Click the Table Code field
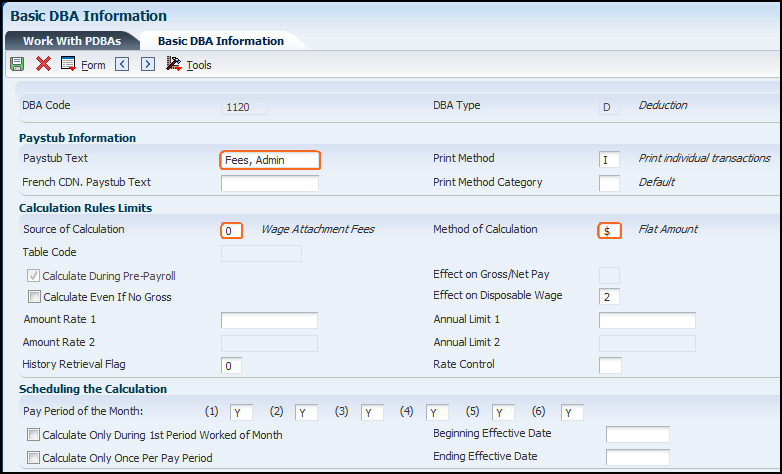782x474 pixels. (261, 253)
